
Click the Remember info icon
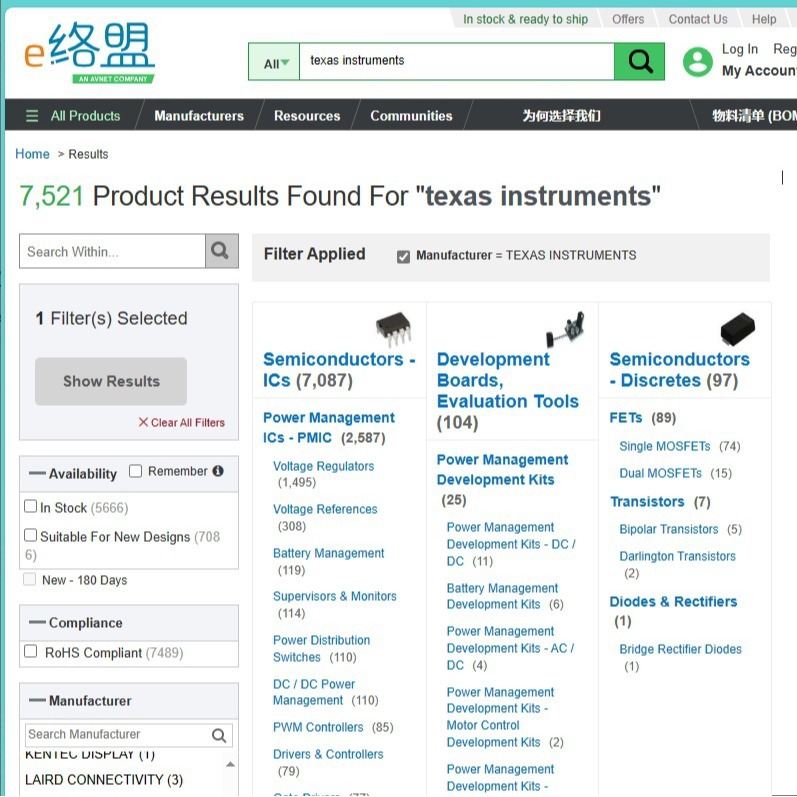(218, 471)
